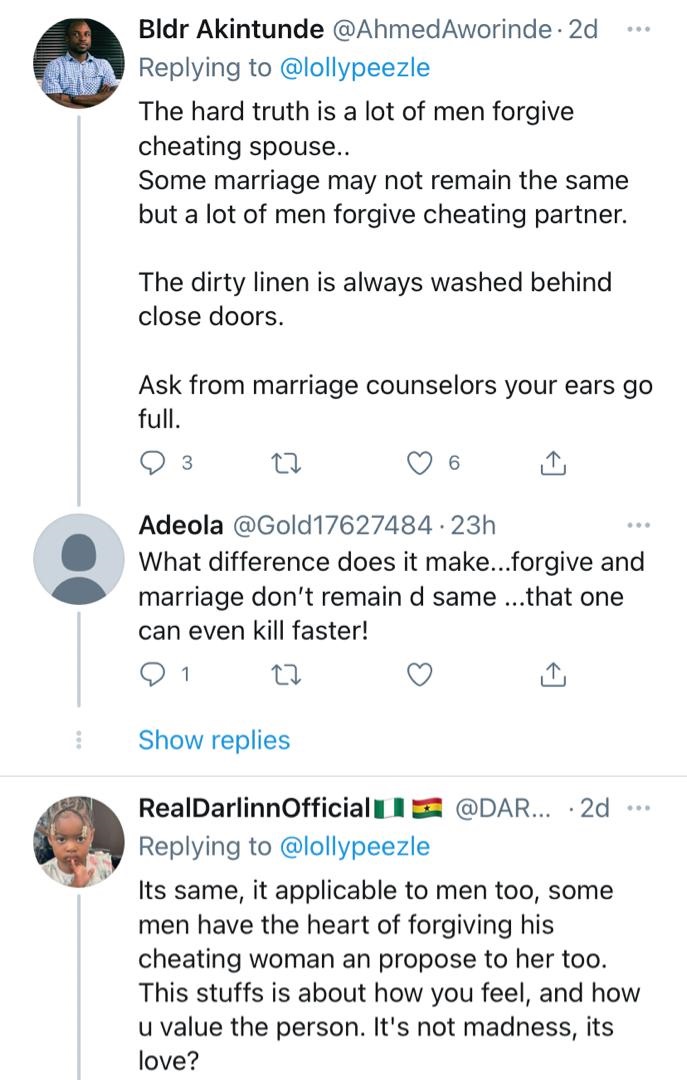
Task: Like Bldr Akintunde's tweet
Action: (421, 463)
